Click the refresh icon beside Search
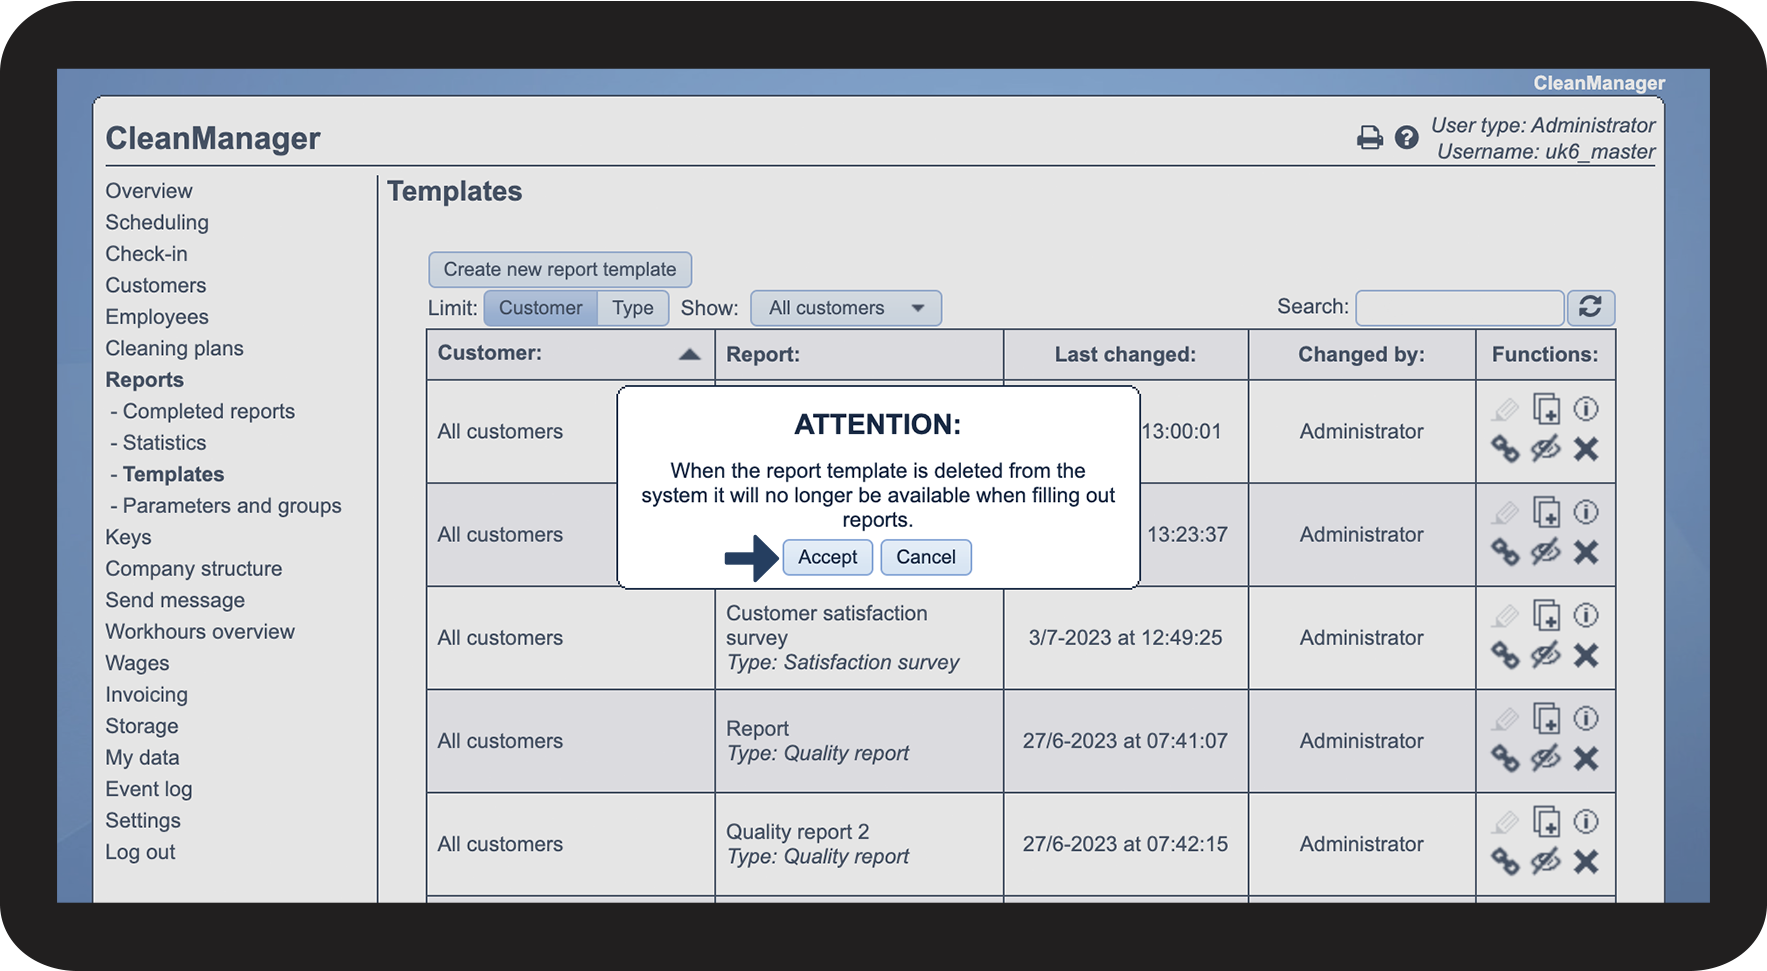 coord(1590,307)
